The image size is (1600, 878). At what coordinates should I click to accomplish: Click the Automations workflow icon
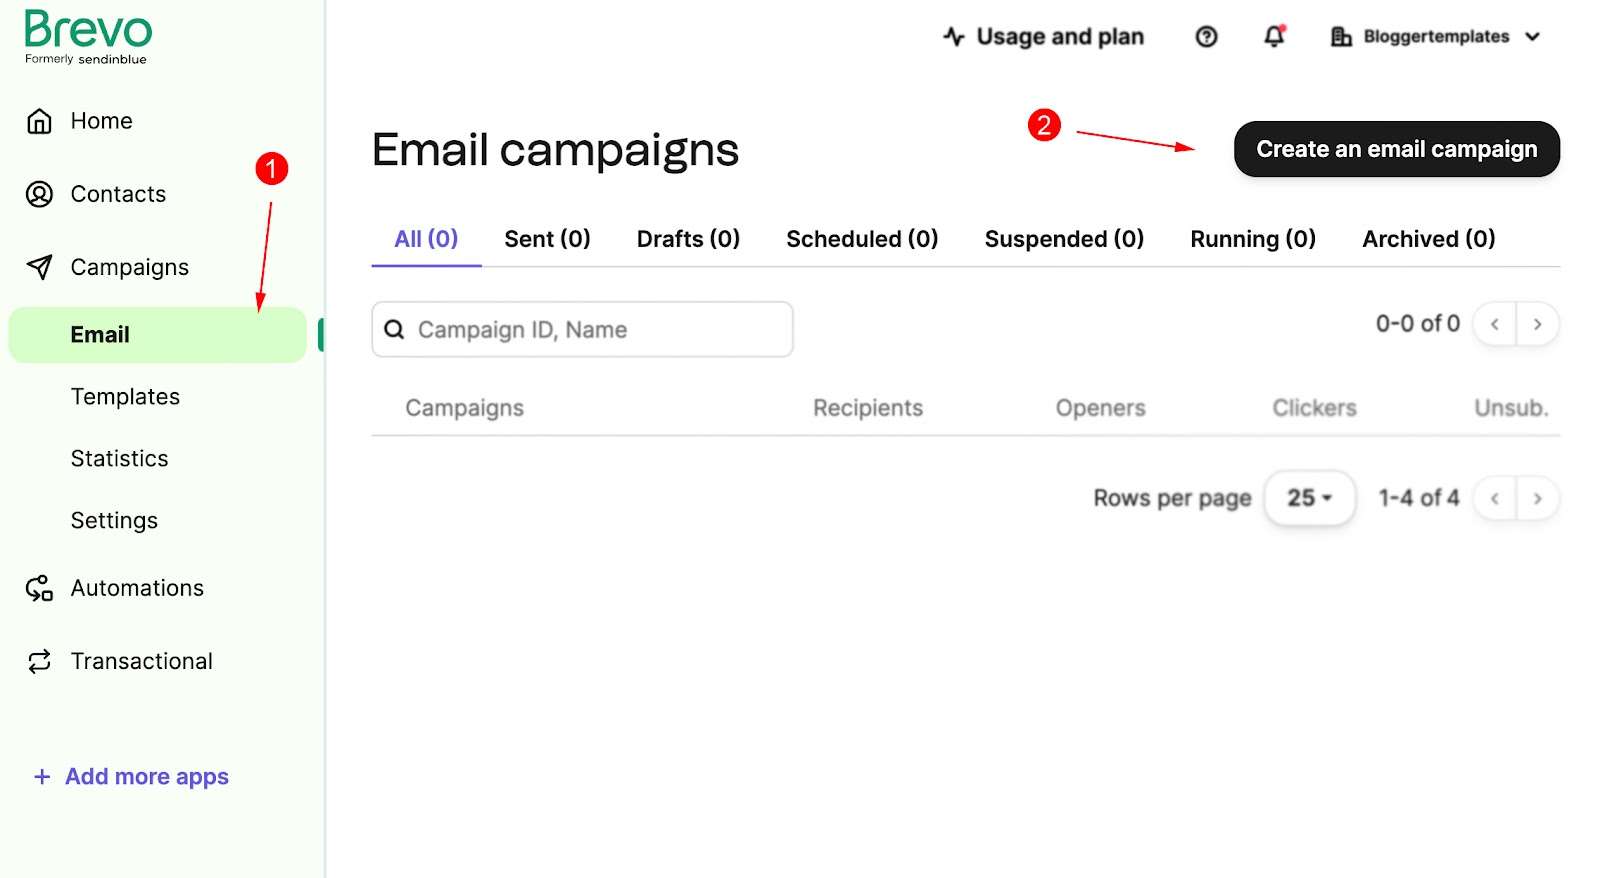click(x=39, y=588)
